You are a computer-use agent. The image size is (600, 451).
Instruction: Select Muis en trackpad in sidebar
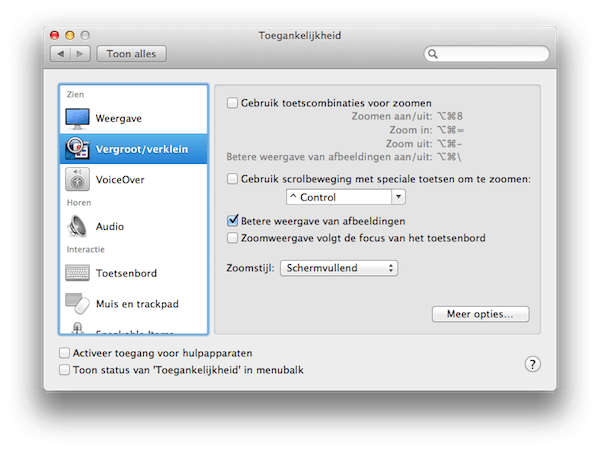[x=134, y=303]
